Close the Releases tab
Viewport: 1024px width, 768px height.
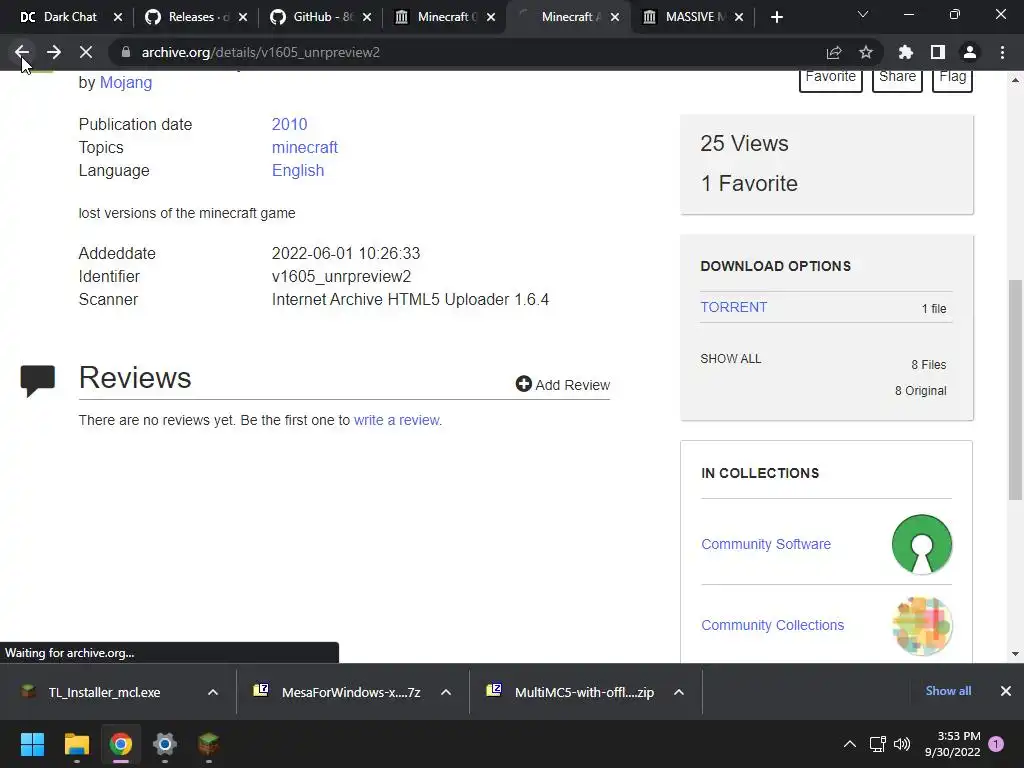pos(243,17)
